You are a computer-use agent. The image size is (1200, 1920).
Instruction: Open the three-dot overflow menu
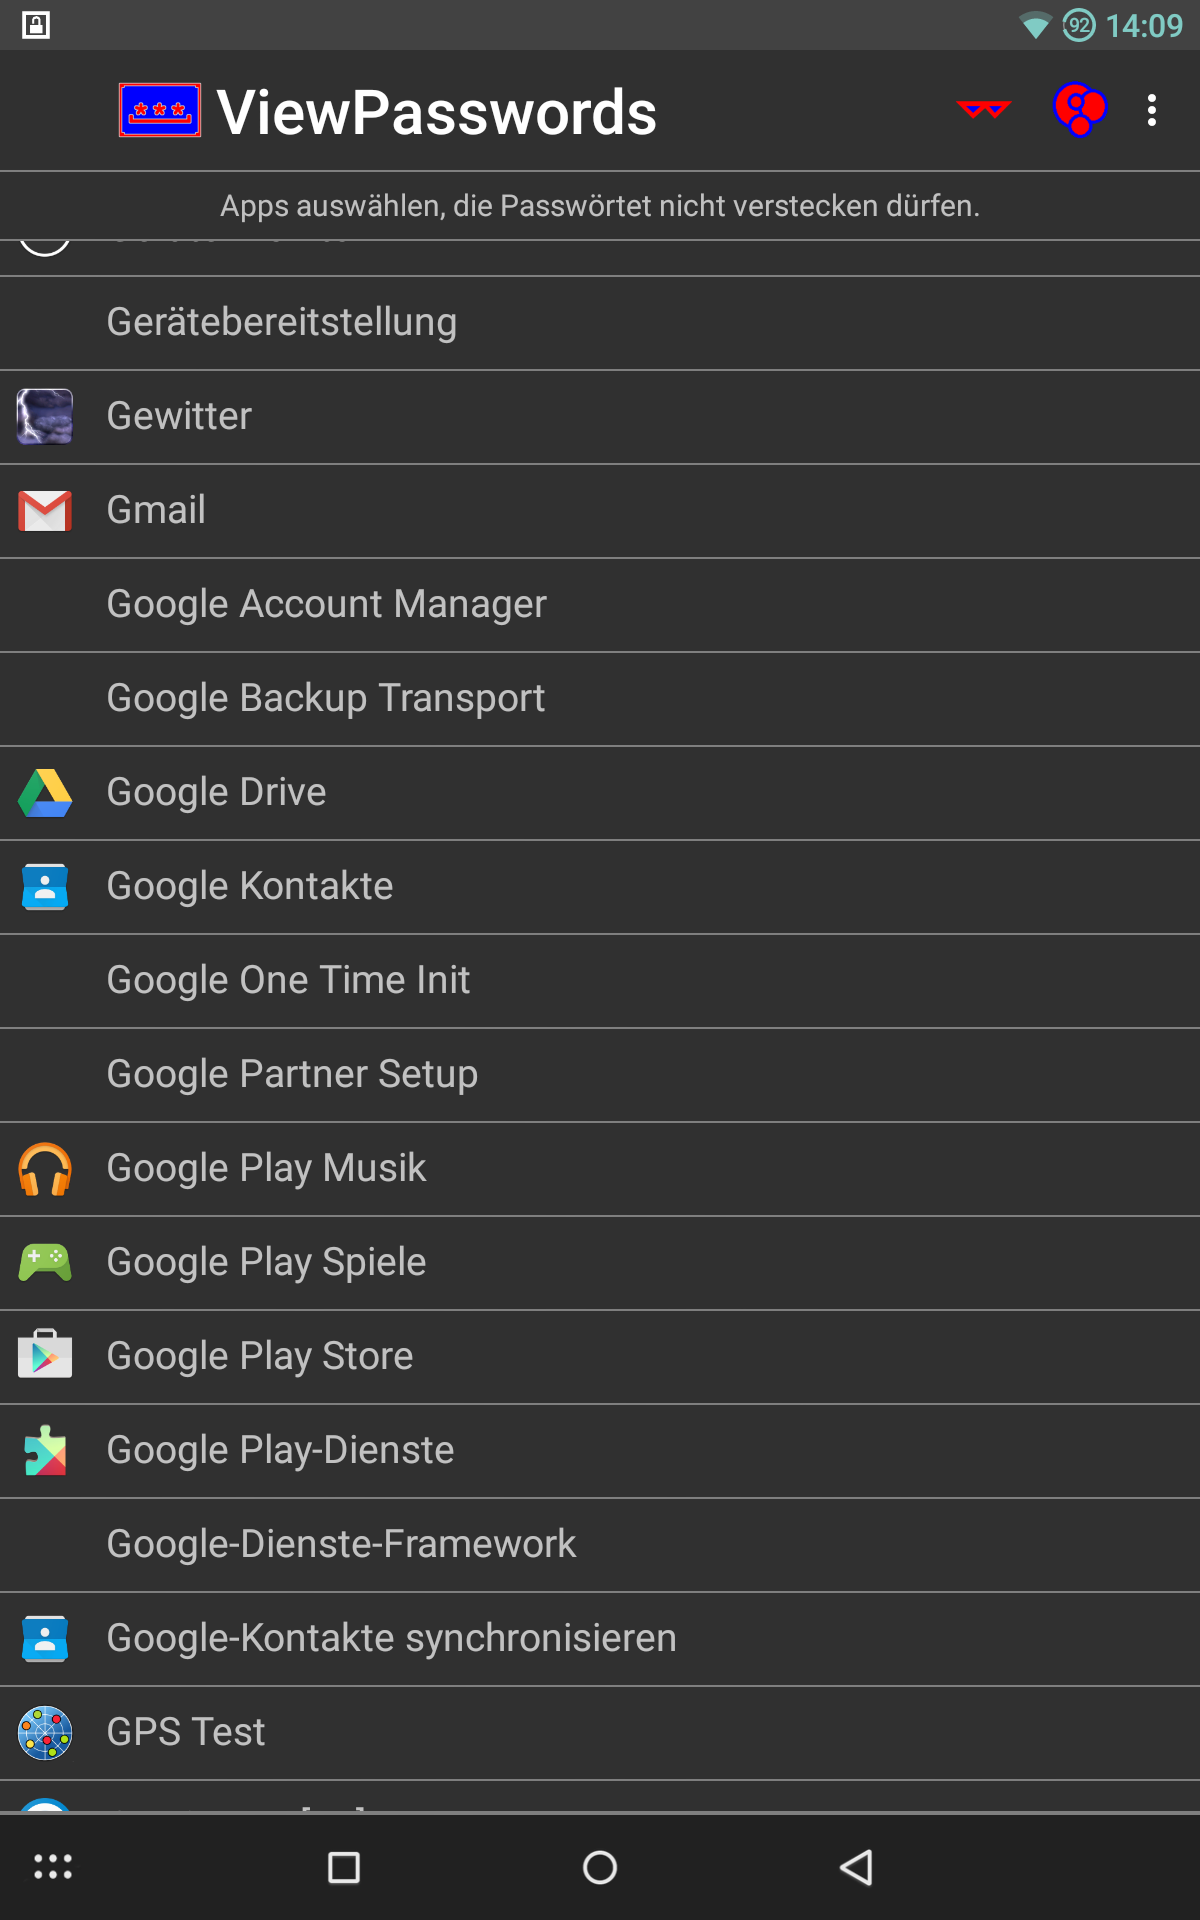[x=1152, y=110]
